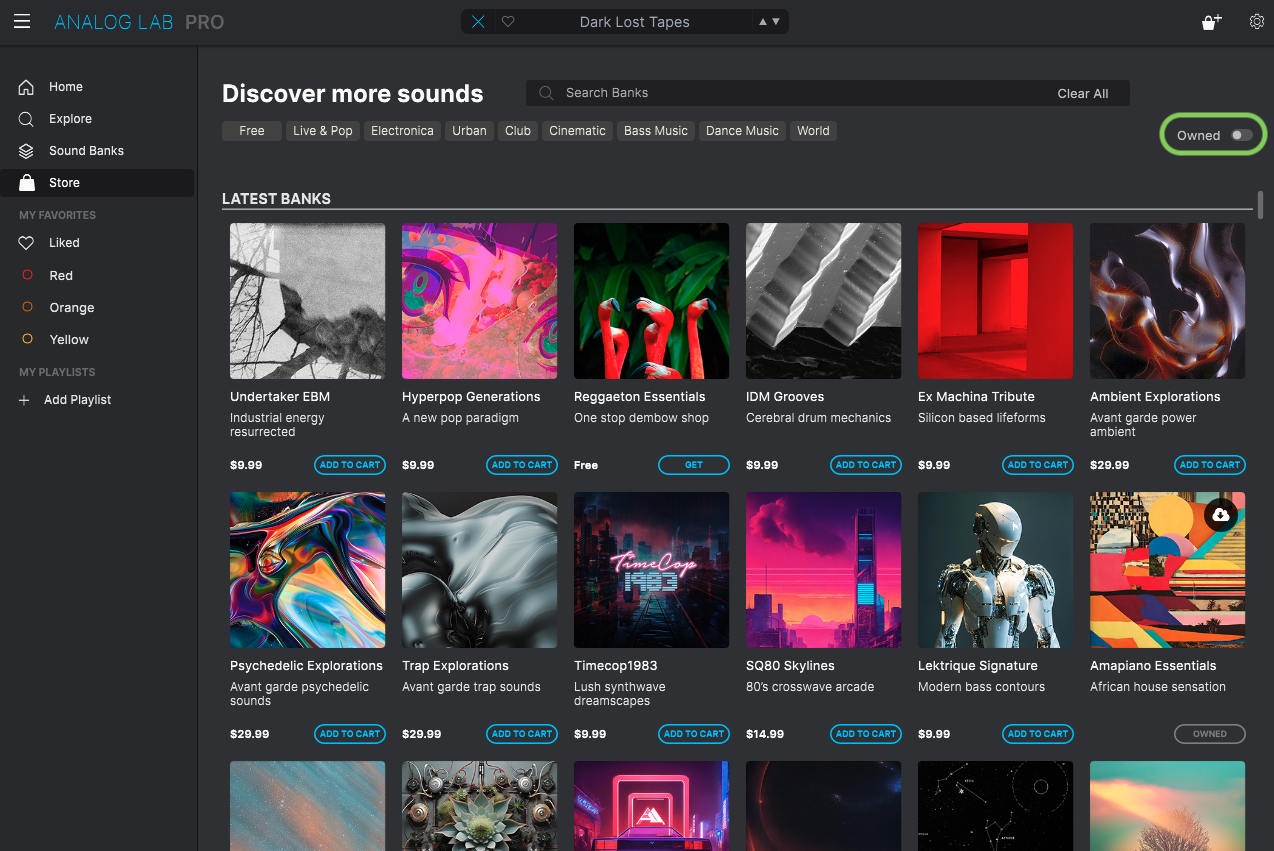Go to Explore in sidebar

pos(70,119)
